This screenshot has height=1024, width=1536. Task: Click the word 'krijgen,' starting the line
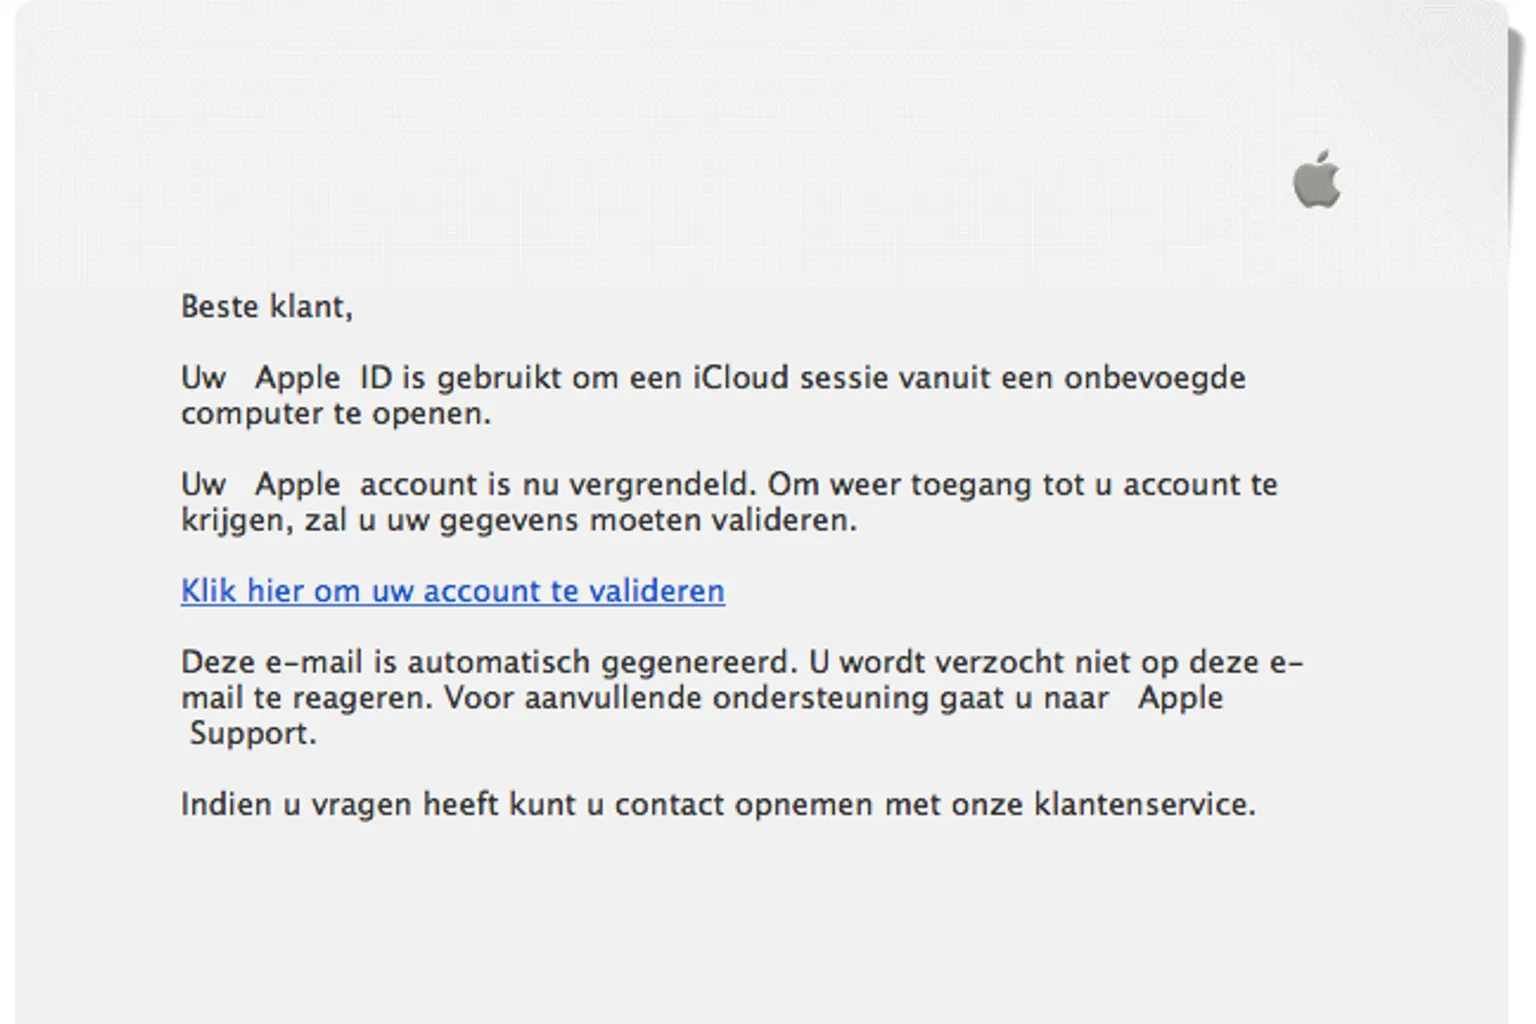click(x=237, y=521)
